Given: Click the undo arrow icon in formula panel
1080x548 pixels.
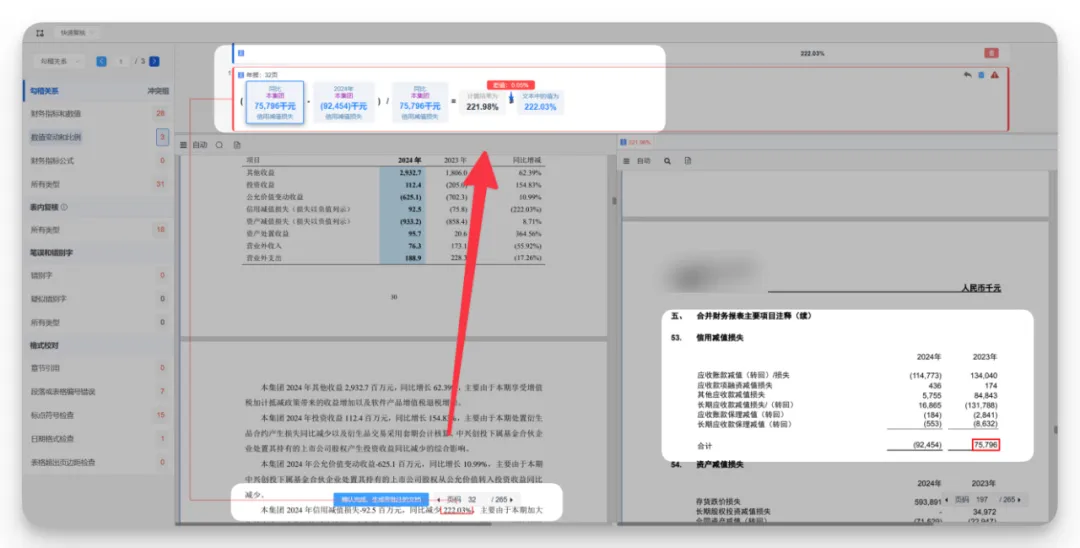Looking at the screenshot, I should 967,75.
